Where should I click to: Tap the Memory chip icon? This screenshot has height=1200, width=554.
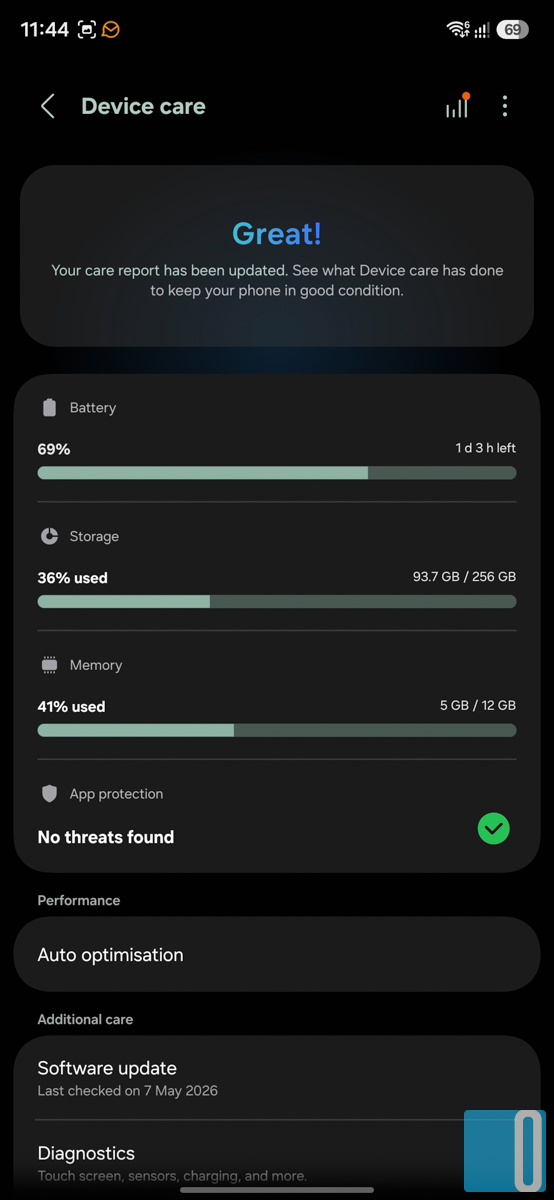(x=49, y=665)
